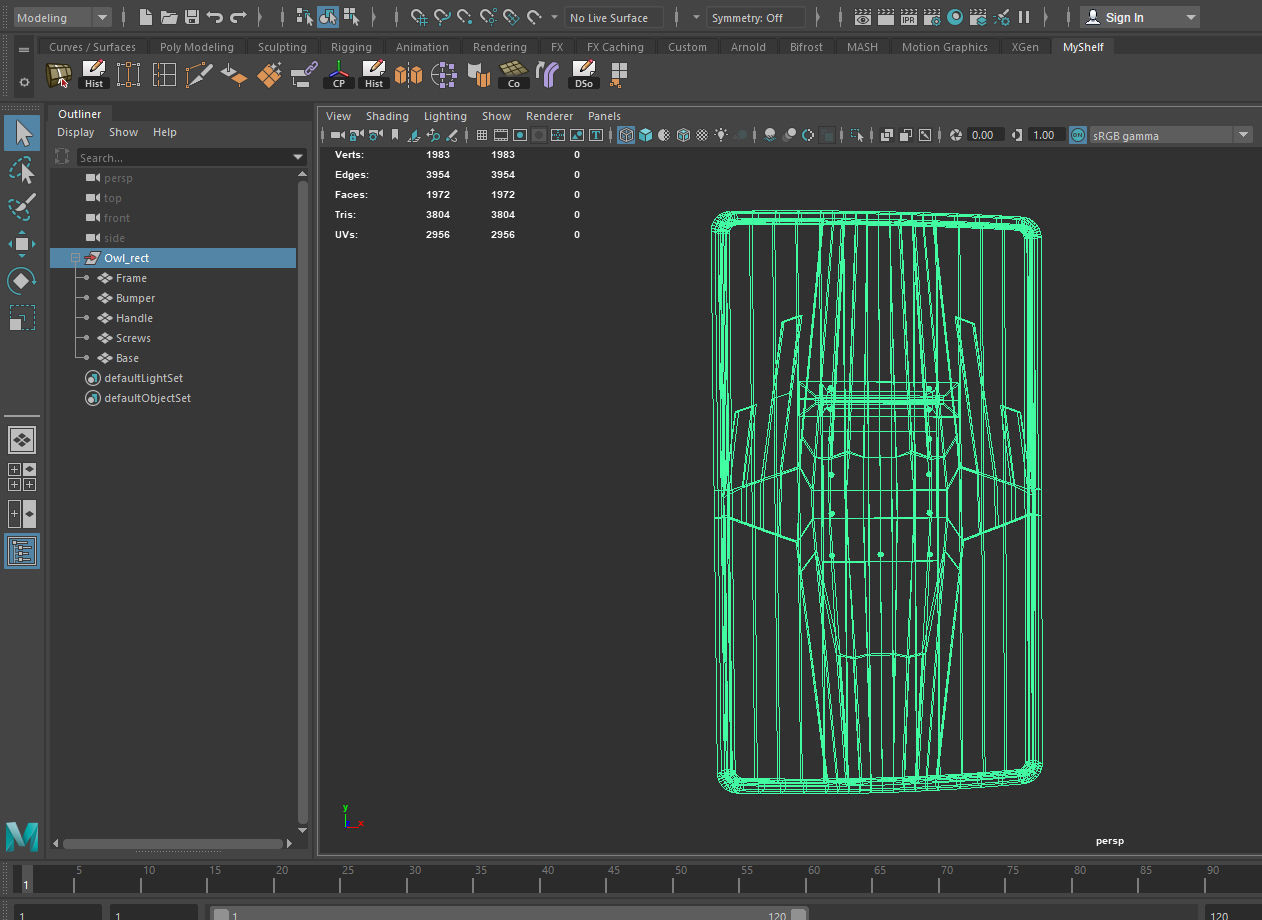
Task: Switch to the Poly Modeling shelf tab
Action: (196, 47)
